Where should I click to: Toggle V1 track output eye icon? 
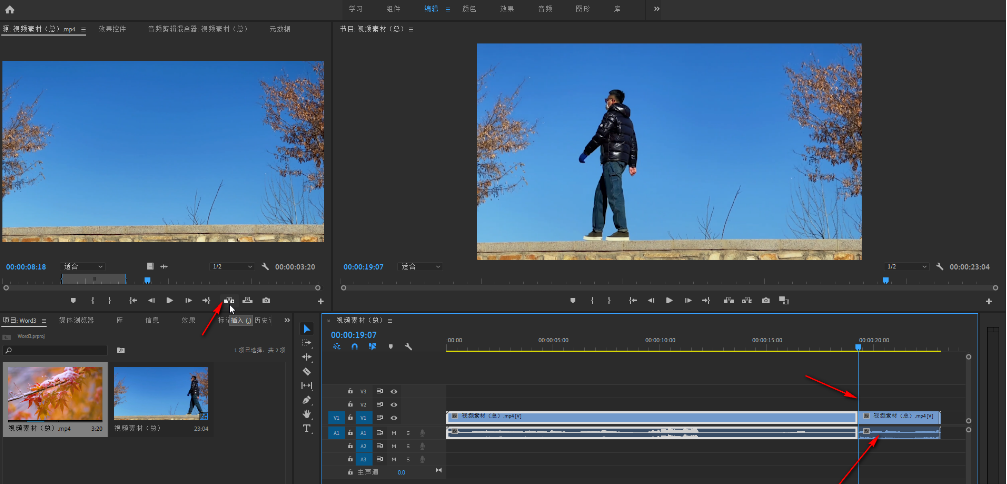pos(394,418)
